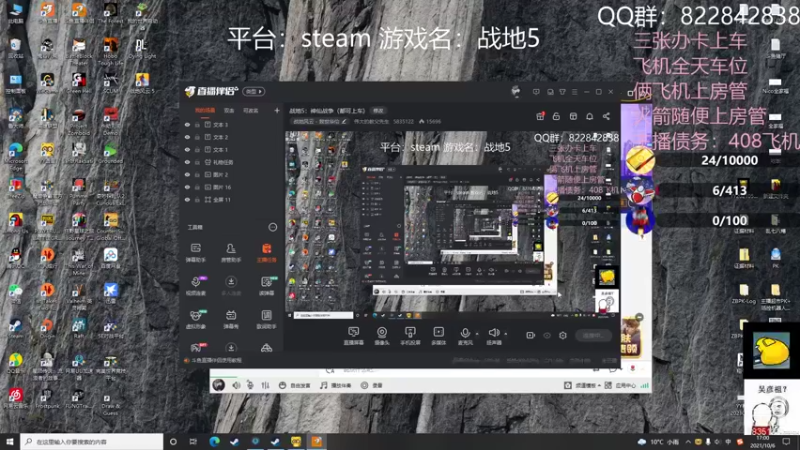Click 应用中心 in the voice chat bar

tap(620, 385)
